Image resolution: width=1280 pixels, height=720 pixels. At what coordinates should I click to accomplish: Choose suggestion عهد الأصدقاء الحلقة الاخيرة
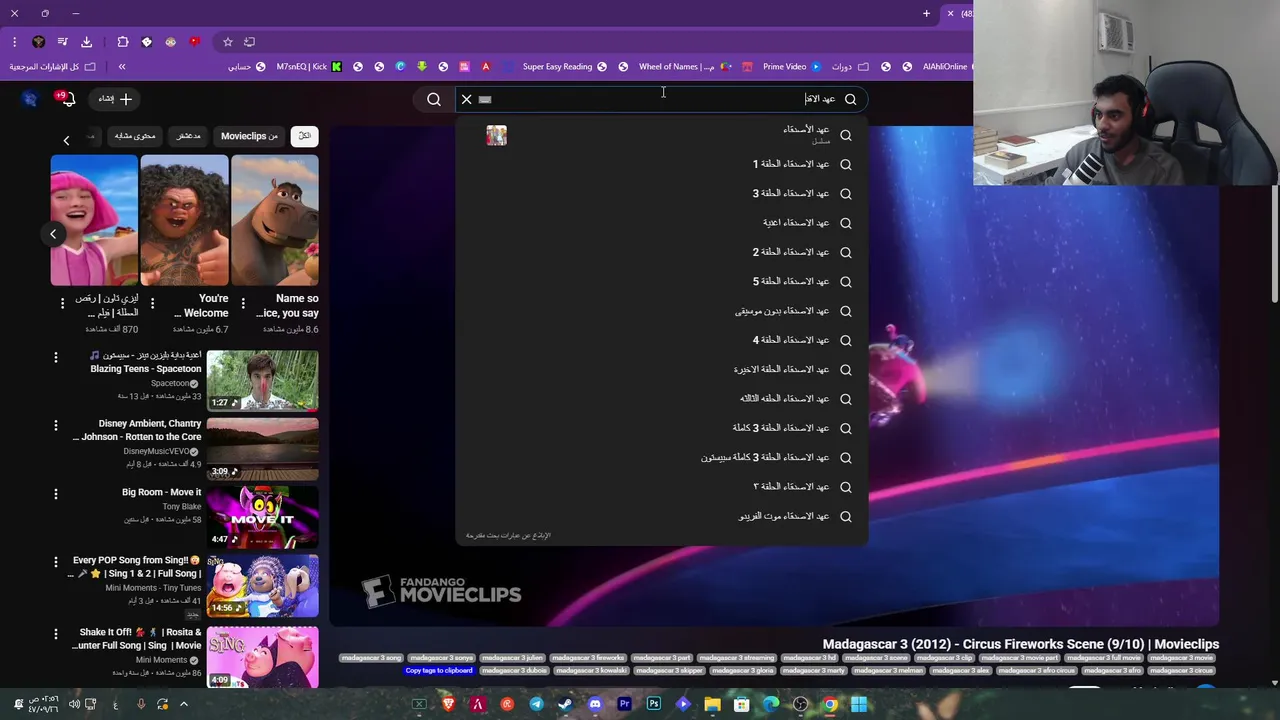[x=661, y=369]
